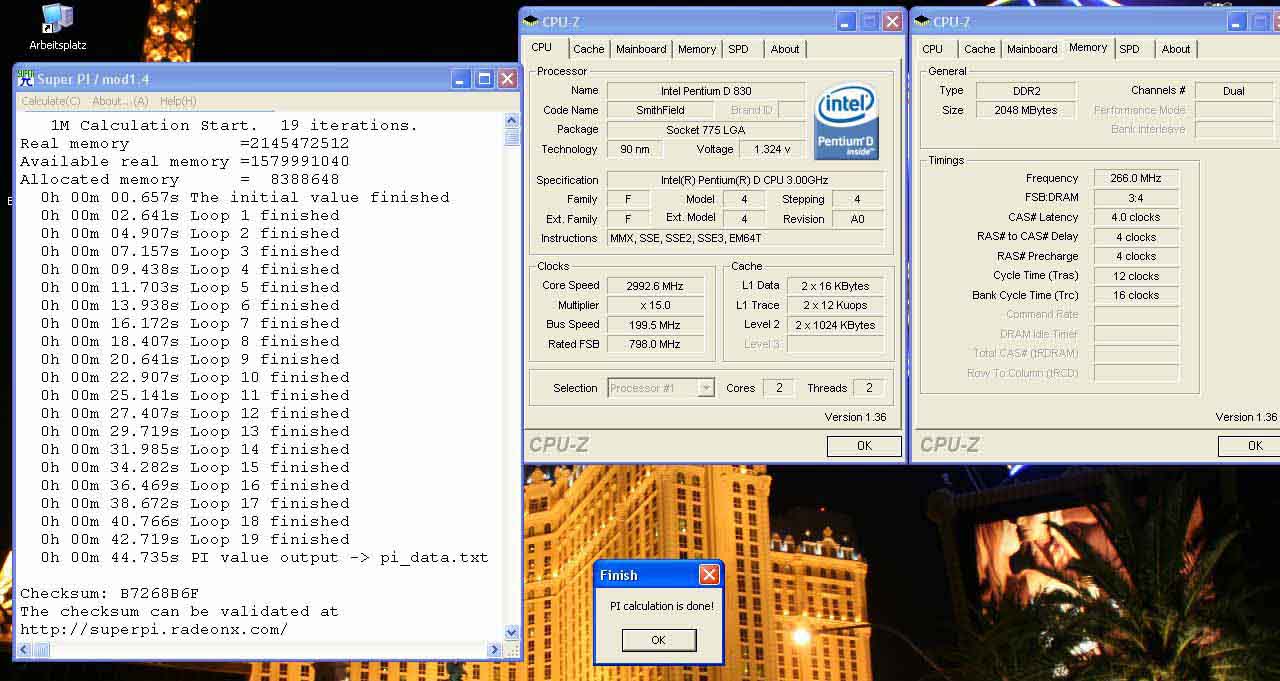Close the Super PI window
The height and width of the screenshot is (681, 1280).
click(x=507, y=79)
